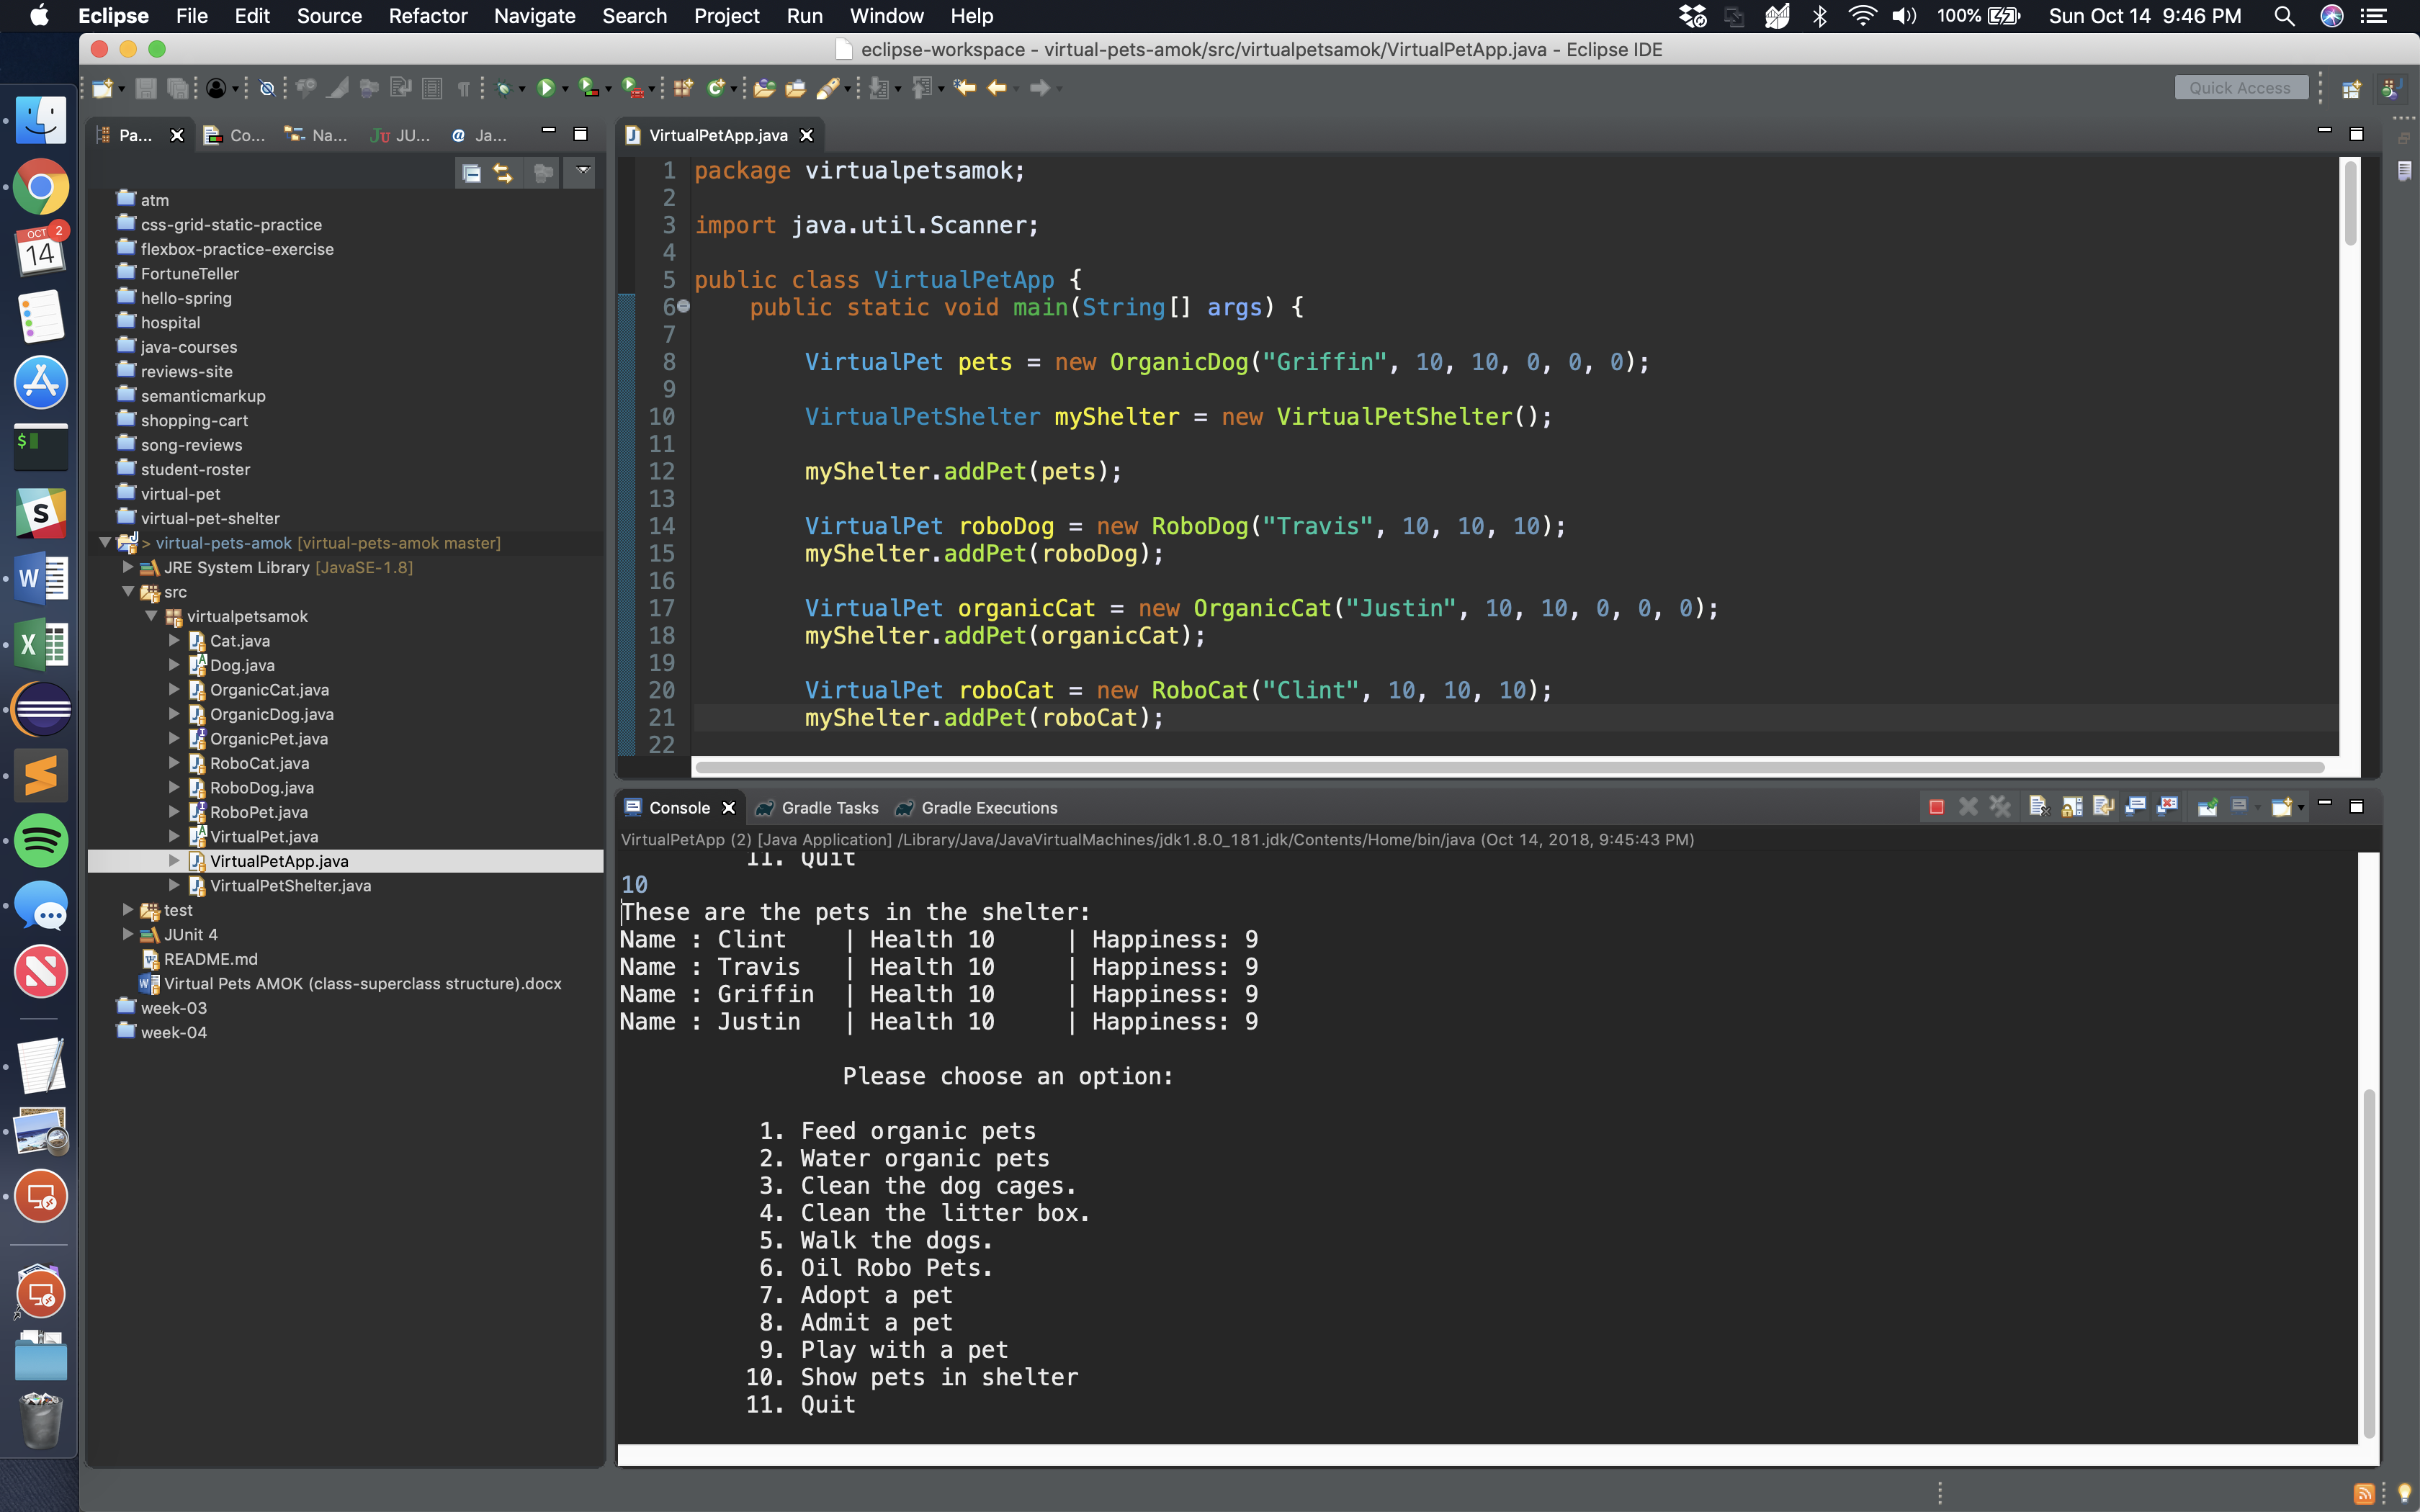Click the editor vertical scrollbar
This screenshot has height=1512, width=2420.
pyautogui.click(x=2350, y=204)
